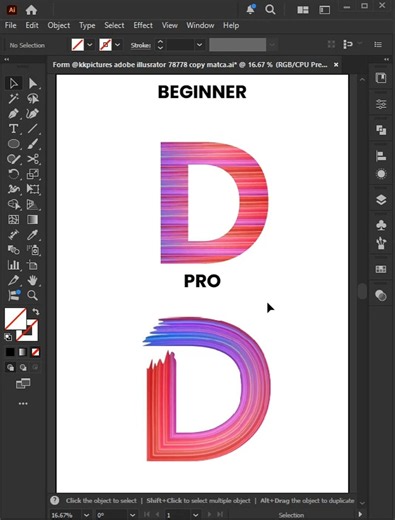The width and height of the screenshot is (395, 520).
Task: Open the Type menu
Action: tap(87, 25)
